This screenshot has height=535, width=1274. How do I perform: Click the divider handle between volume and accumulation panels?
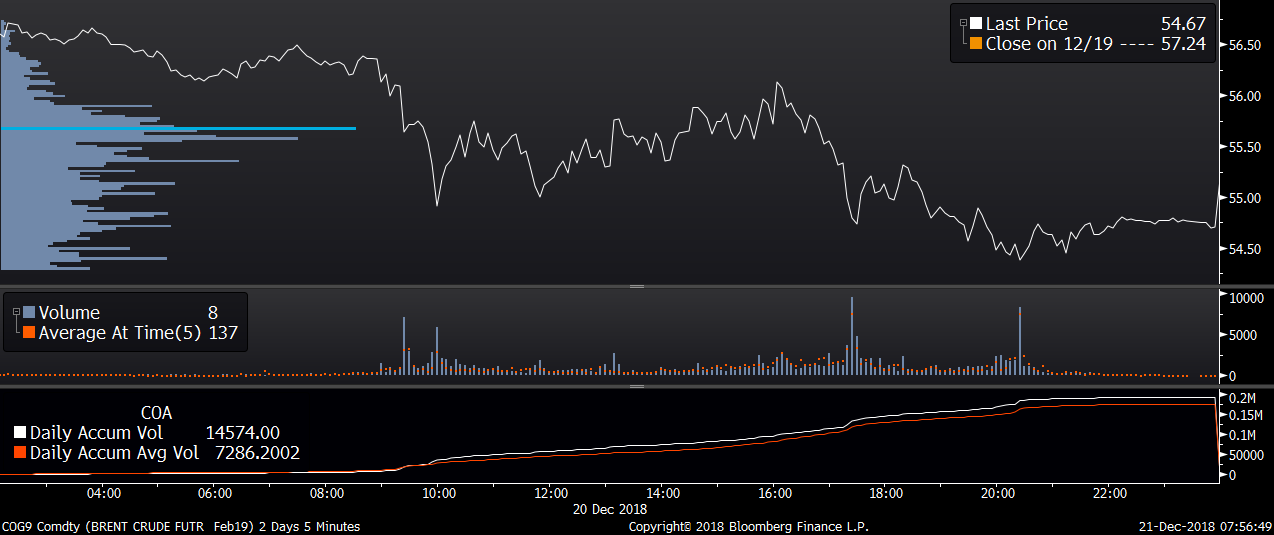[x=637, y=385]
